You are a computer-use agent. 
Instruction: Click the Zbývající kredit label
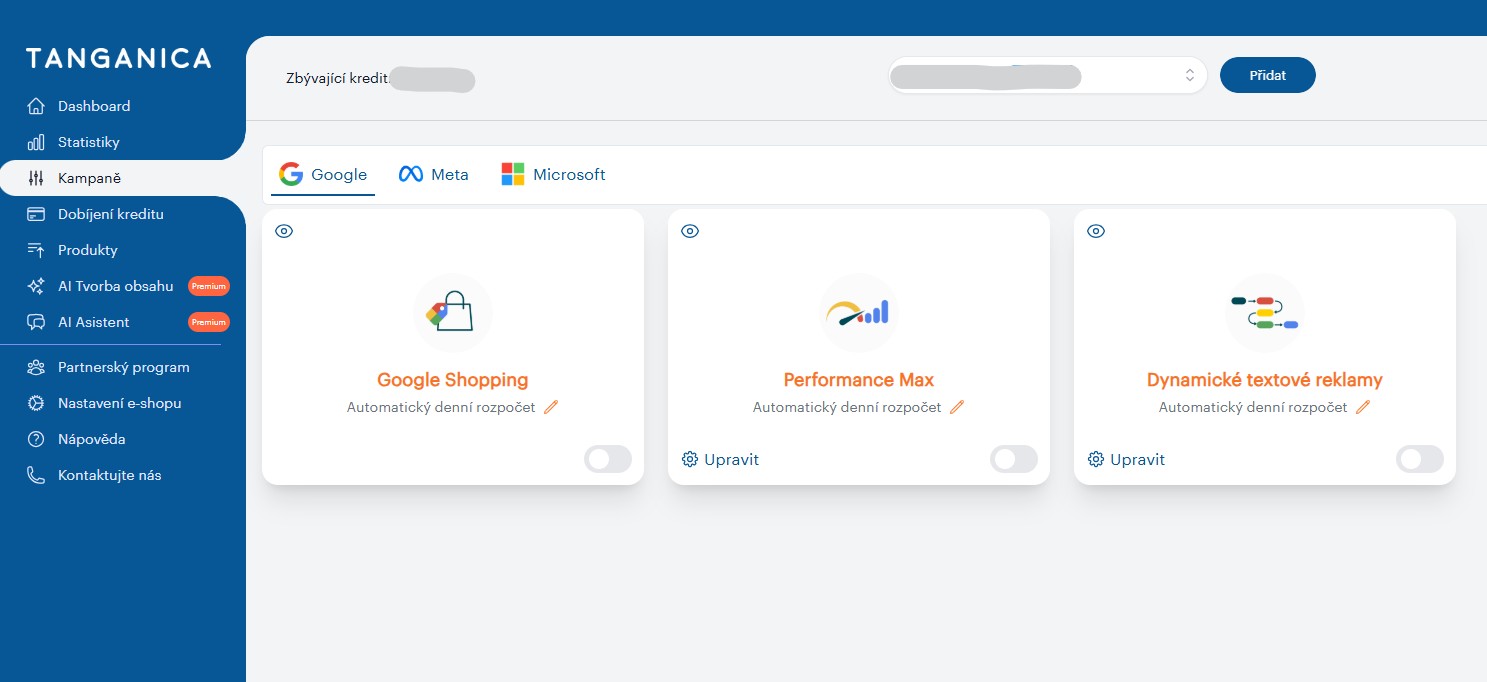(336, 77)
